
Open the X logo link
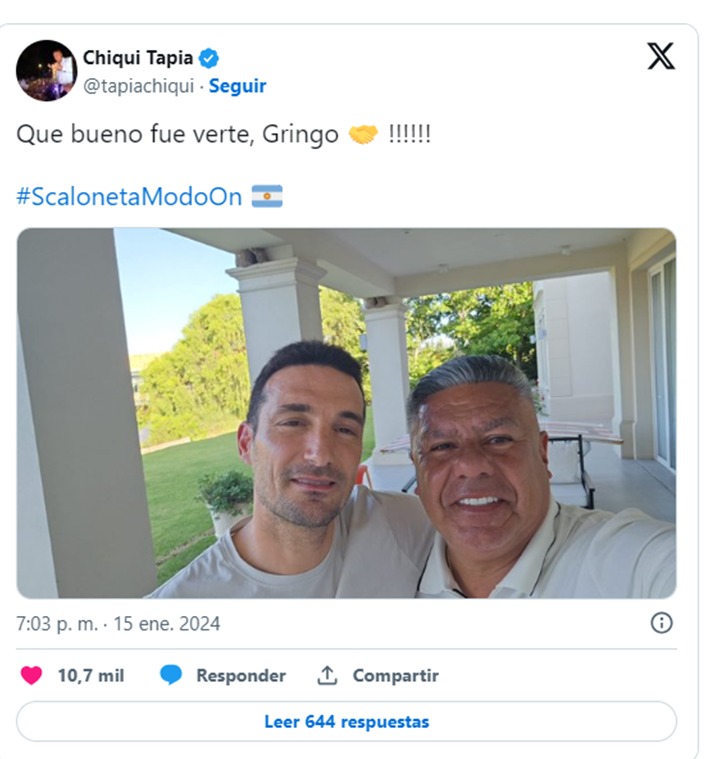tap(661, 56)
